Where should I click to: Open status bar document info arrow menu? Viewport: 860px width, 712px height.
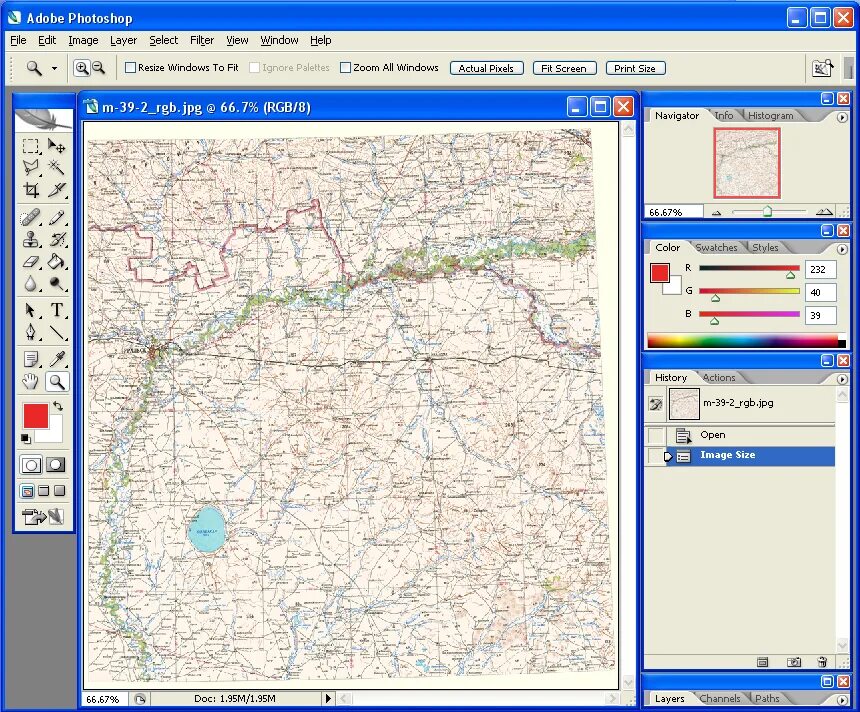point(328,698)
